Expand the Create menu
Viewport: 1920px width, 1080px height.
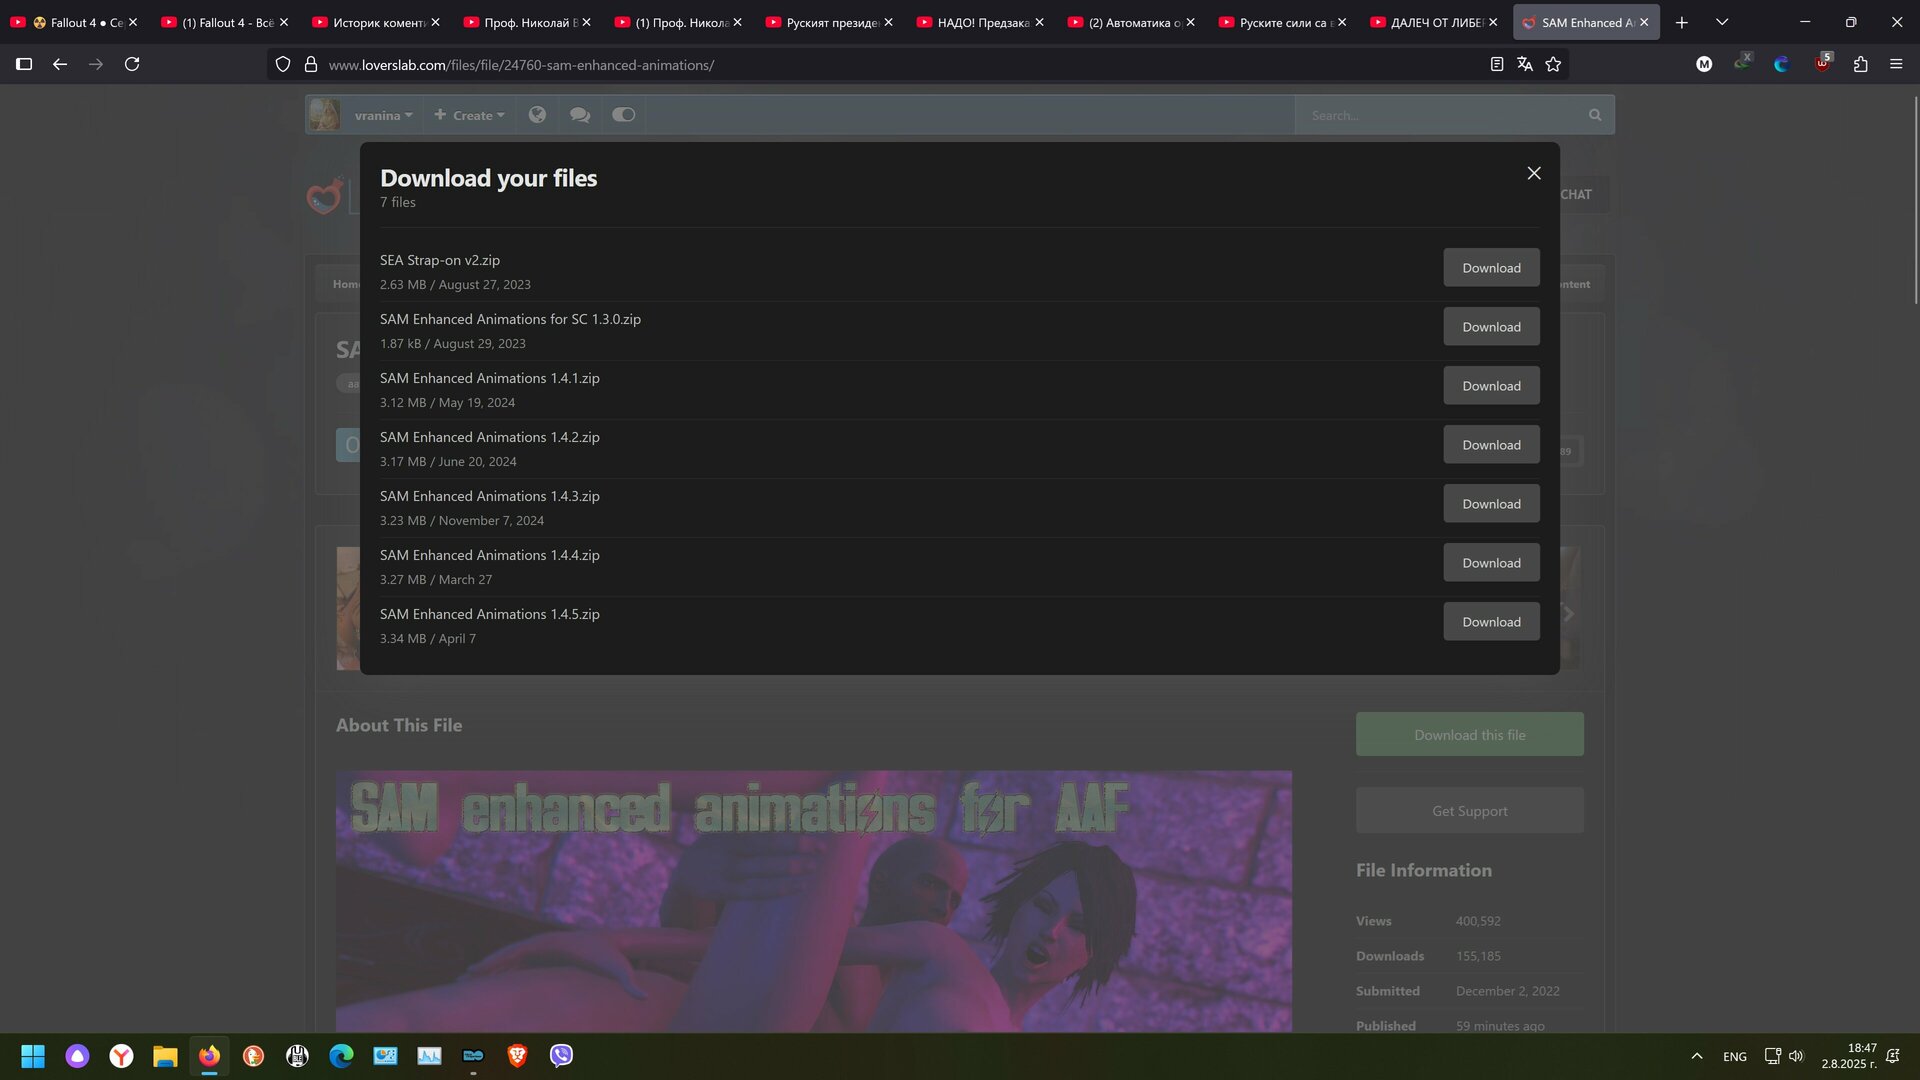tap(469, 115)
